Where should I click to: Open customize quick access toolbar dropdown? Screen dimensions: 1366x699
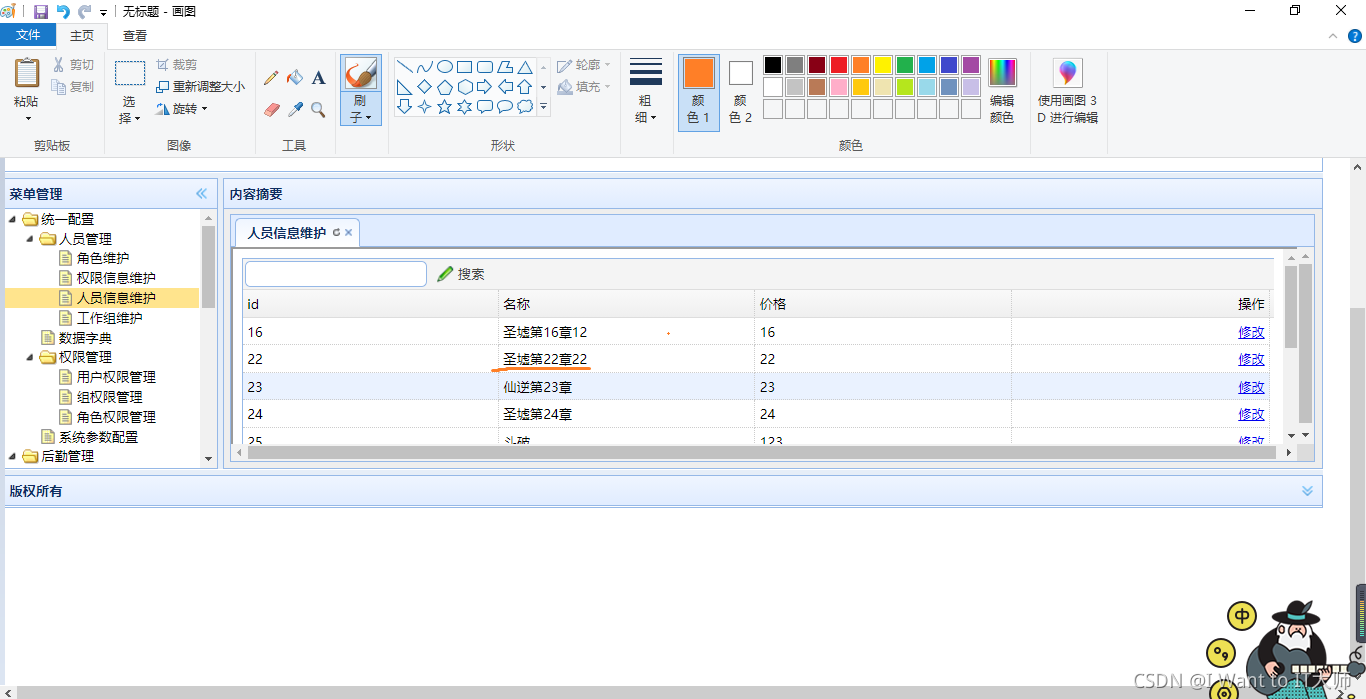pyautogui.click(x=103, y=12)
